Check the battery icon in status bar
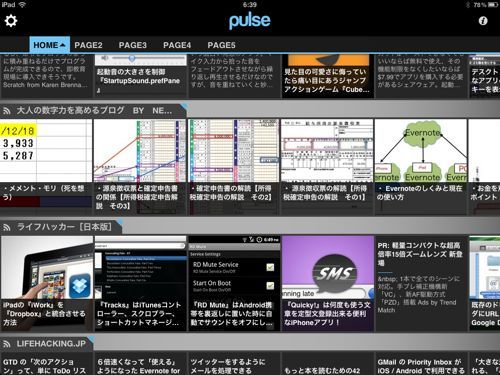Screen dimensions: 500x375 tap(493, 5)
